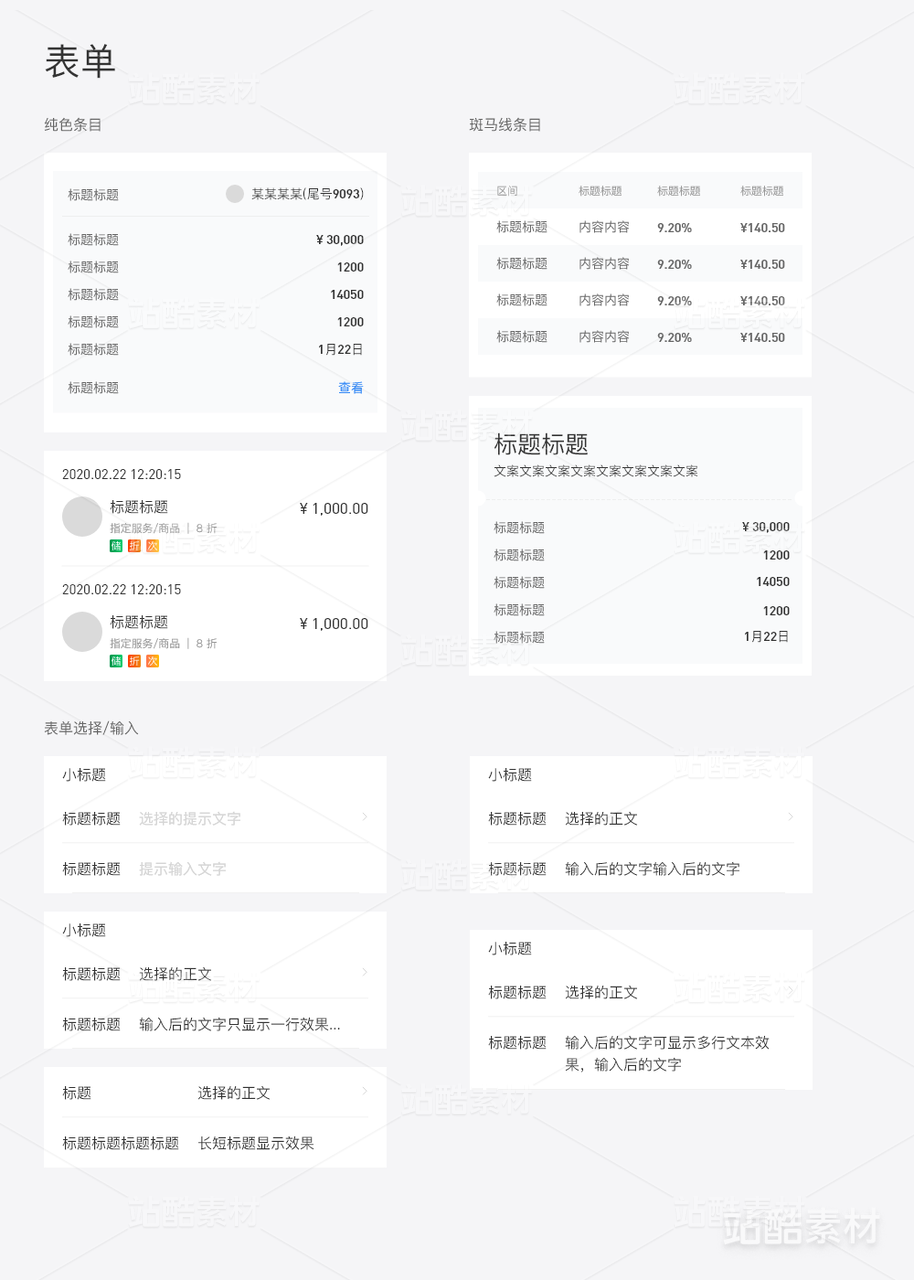Open the 查看 link

coord(351,388)
